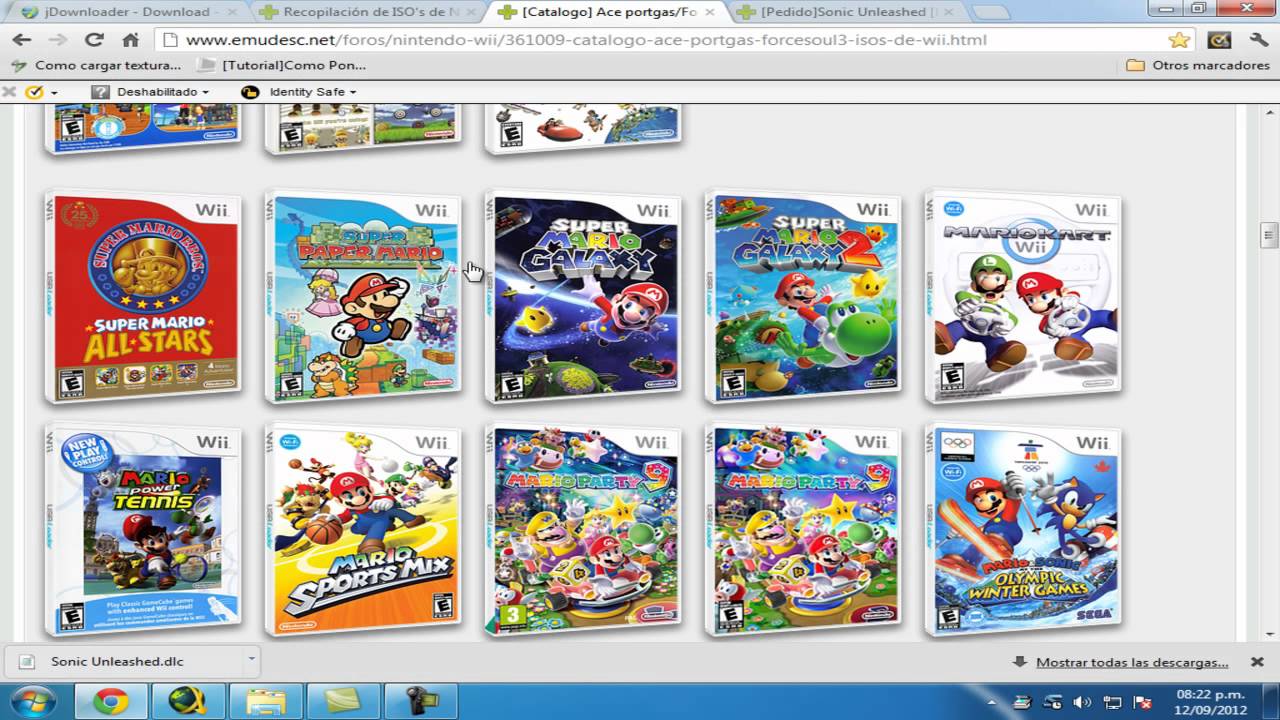This screenshot has width=1280, height=720.
Task: Open the camcorder recorder taskbar icon
Action: [x=419, y=701]
